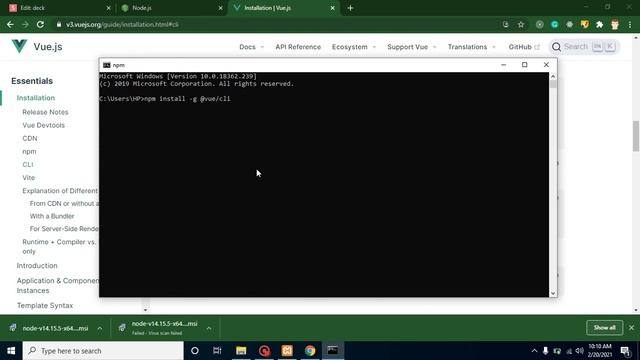The width and height of the screenshot is (640, 360).
Task: Close the downloads bar
Action: click(631, 328)
